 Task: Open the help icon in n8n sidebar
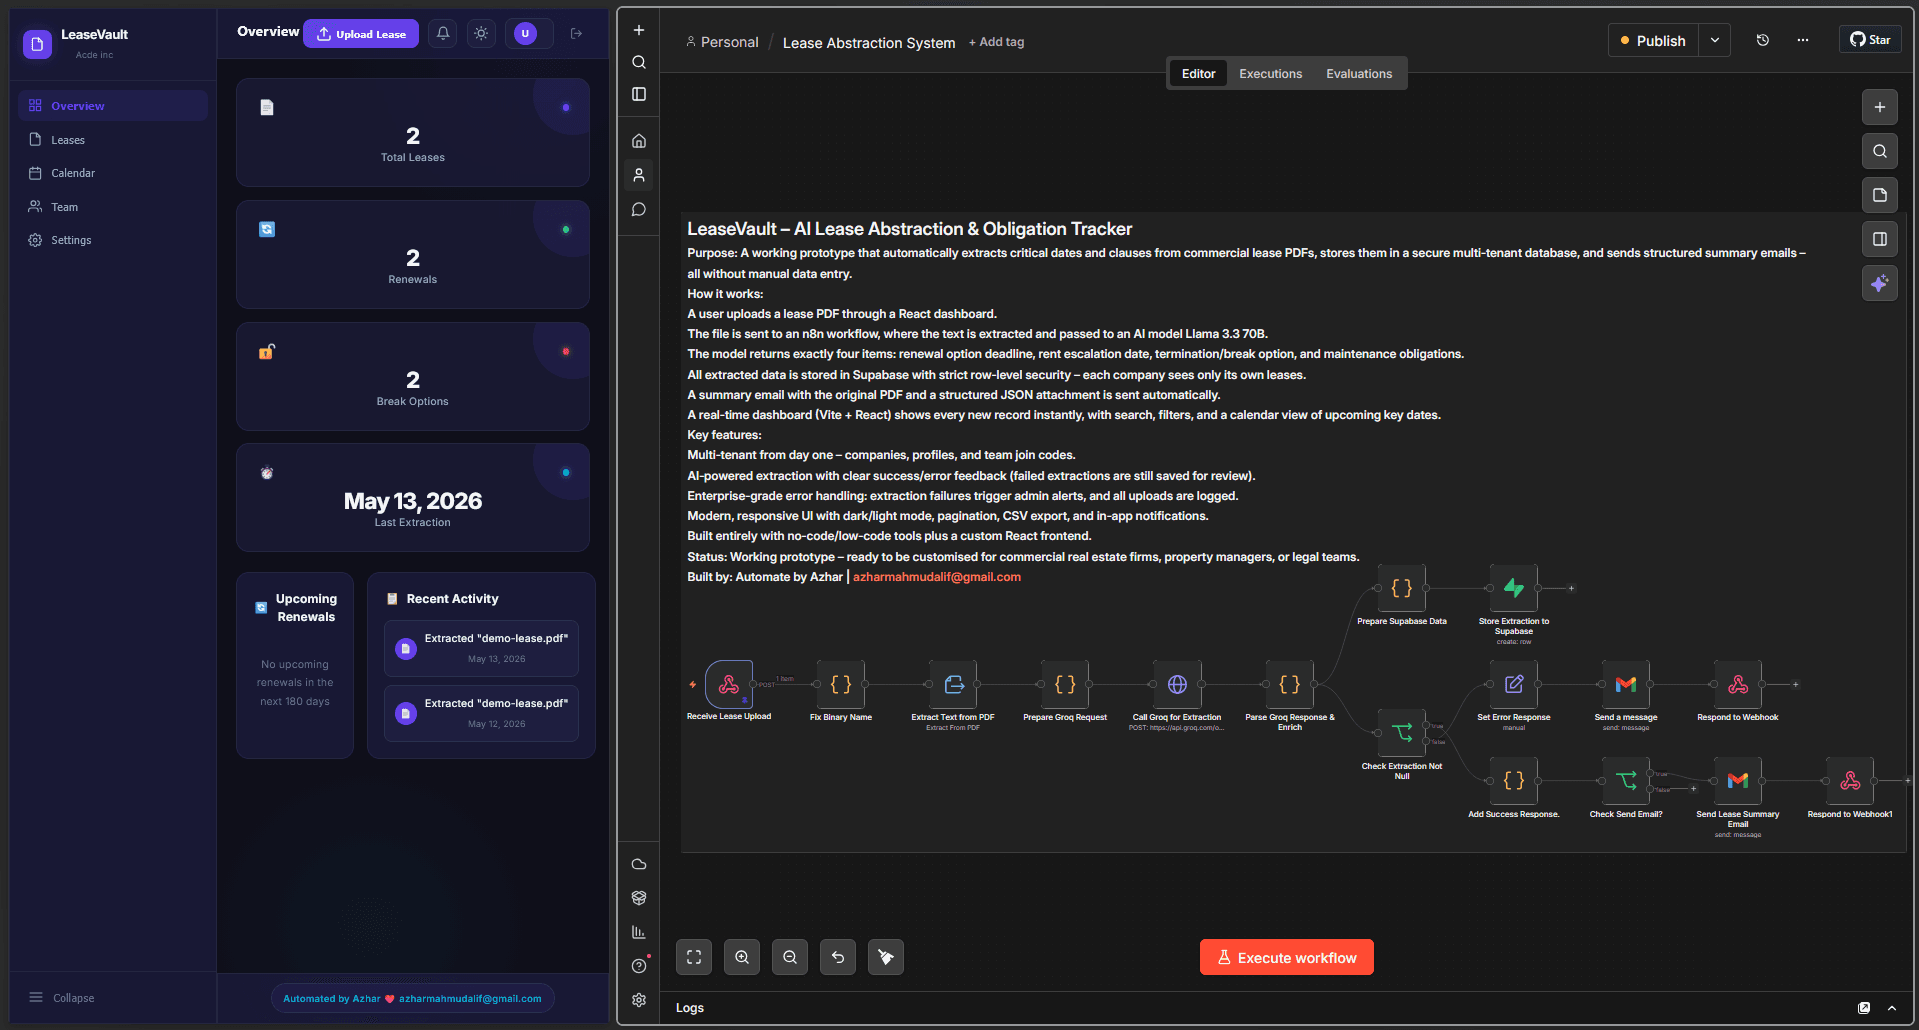[639, 966]
